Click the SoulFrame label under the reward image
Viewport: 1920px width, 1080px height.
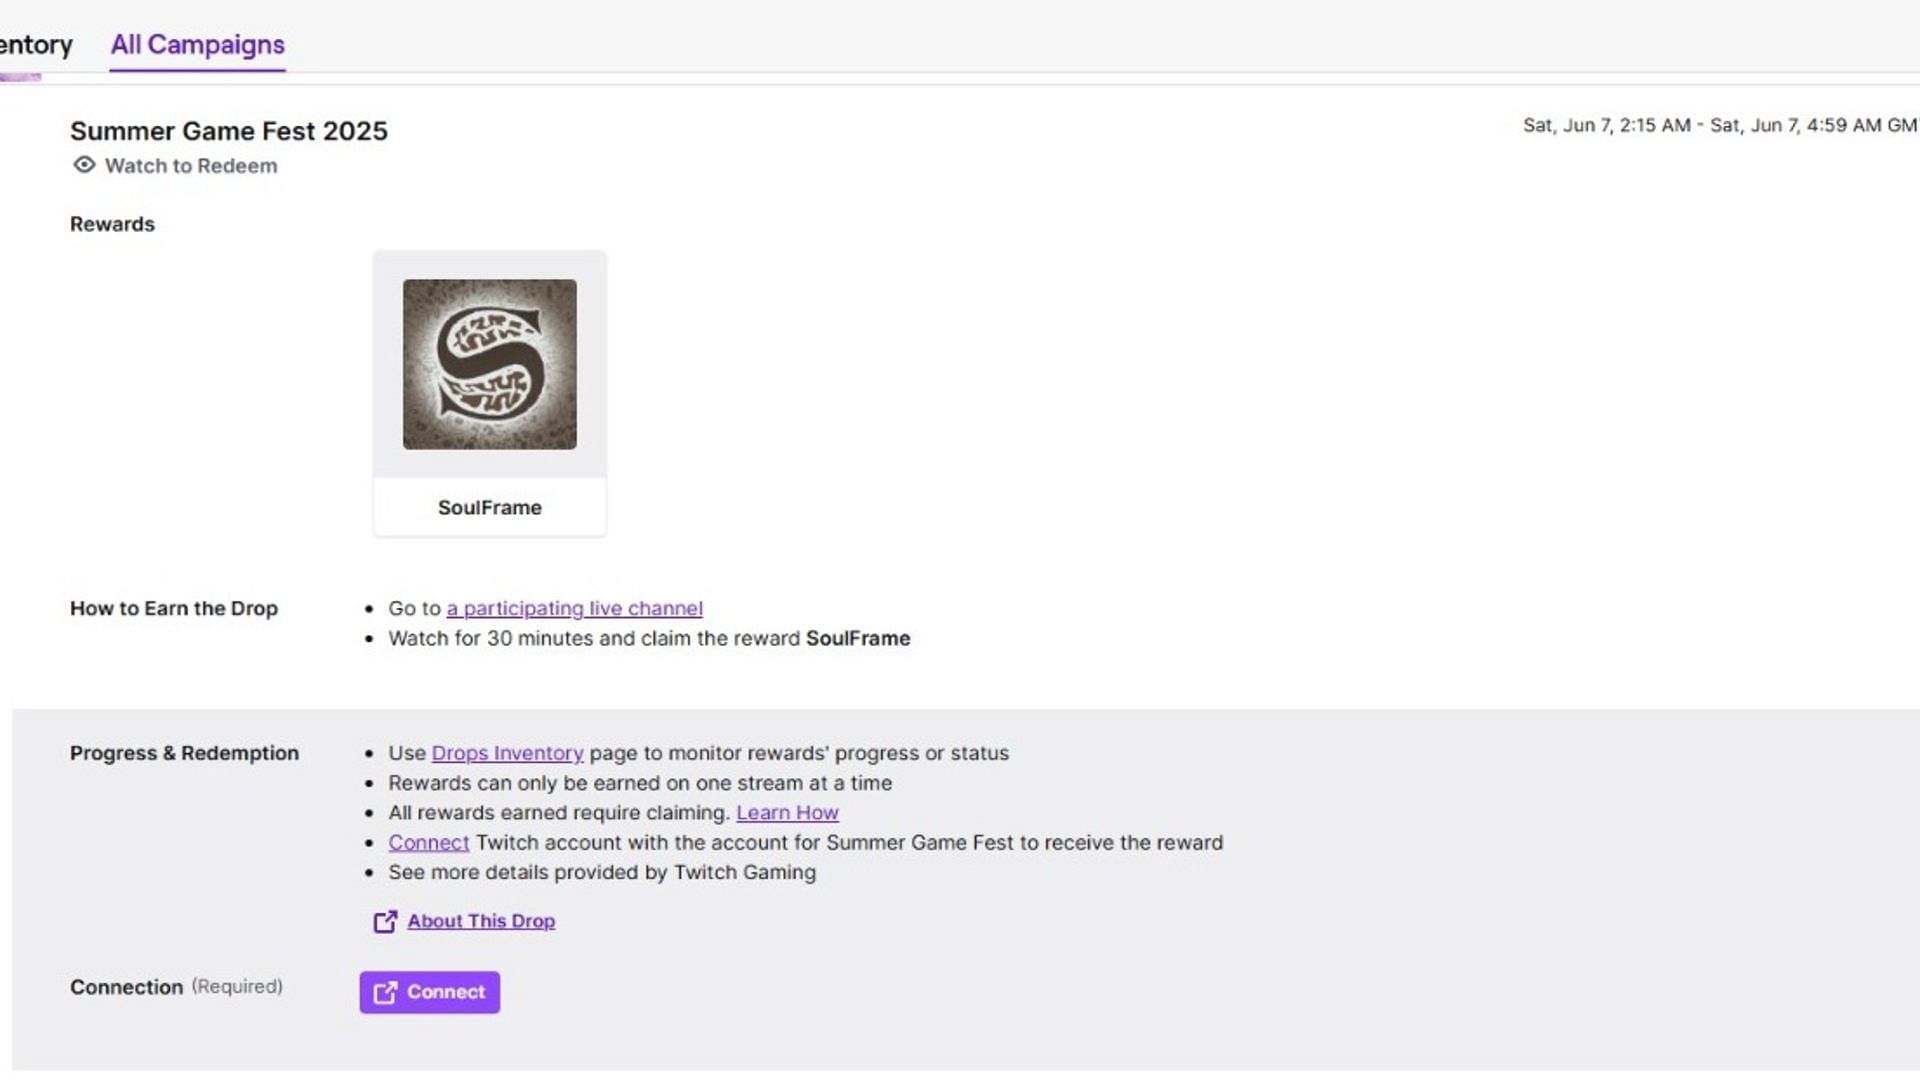[489, 507]
